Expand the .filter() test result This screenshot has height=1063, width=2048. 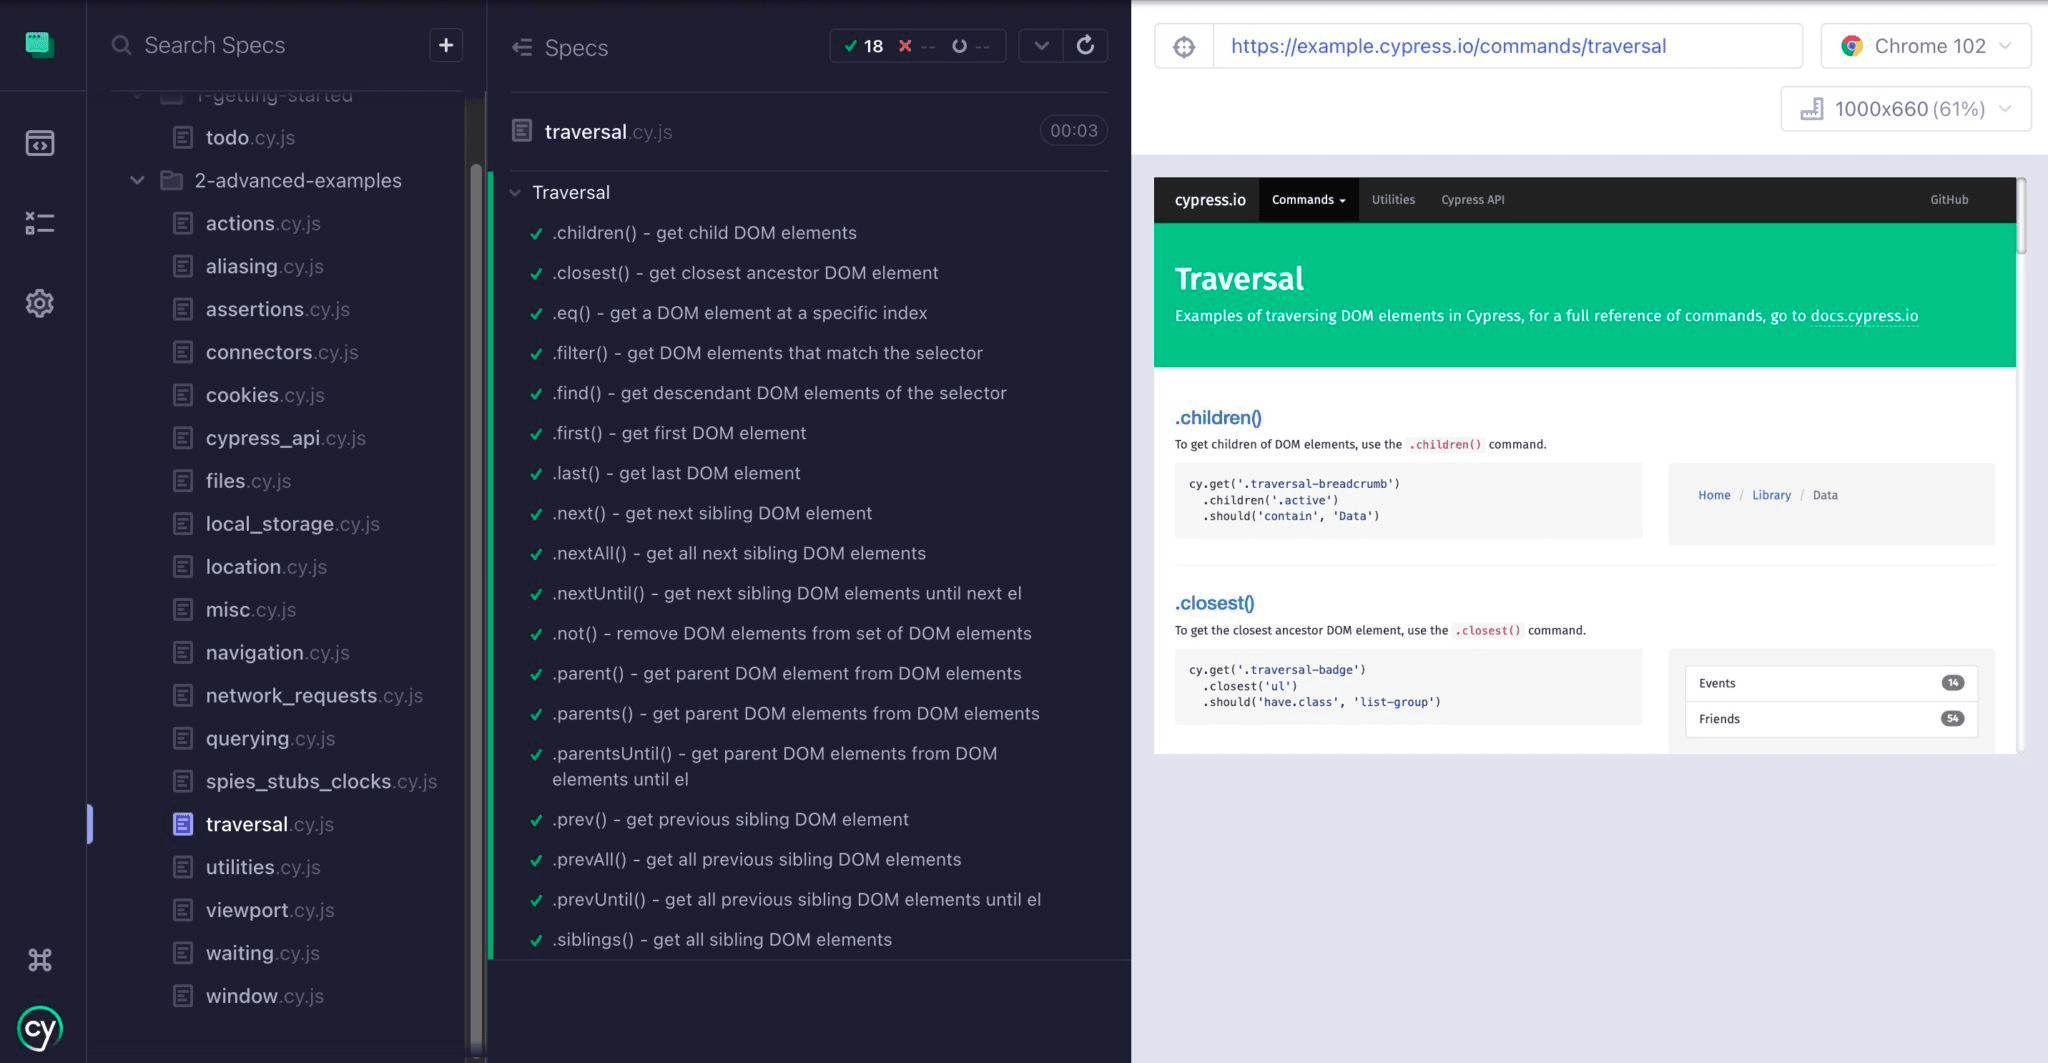click(x=767, y=353)
